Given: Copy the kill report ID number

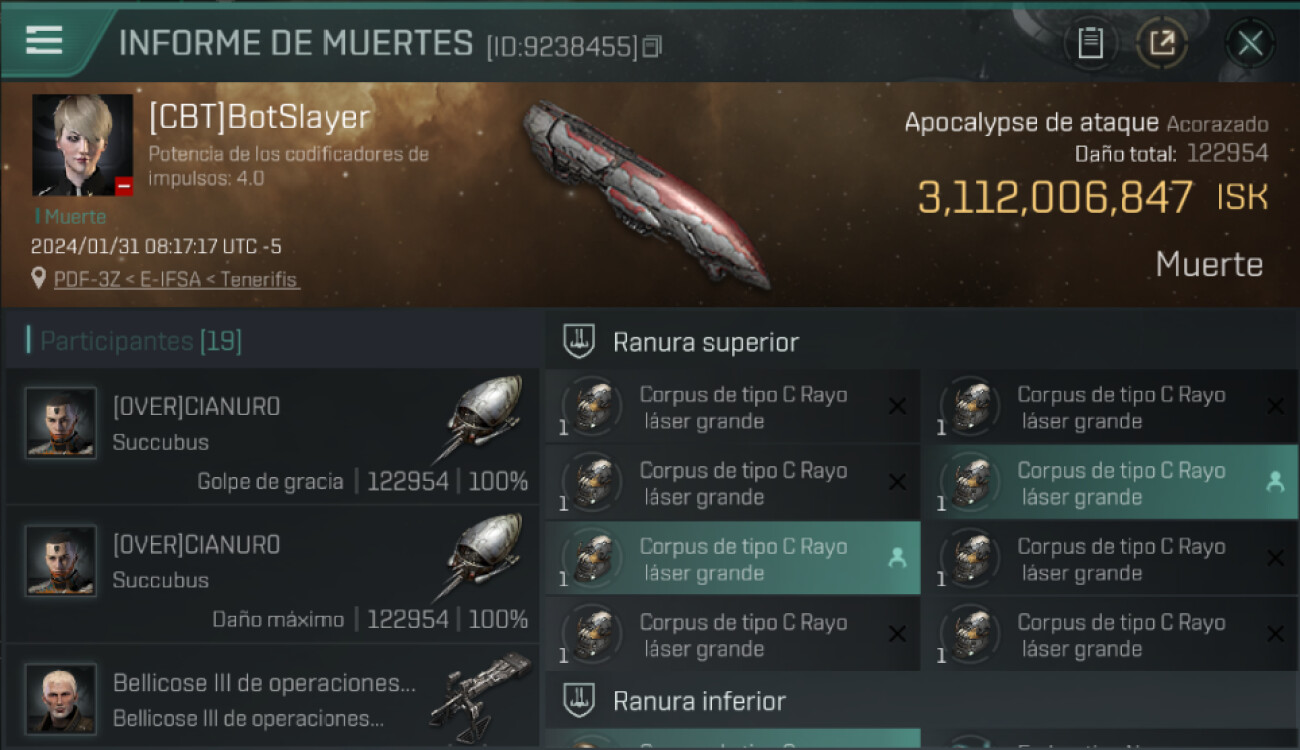Looking at the screenshot, I should click(652, 46).
